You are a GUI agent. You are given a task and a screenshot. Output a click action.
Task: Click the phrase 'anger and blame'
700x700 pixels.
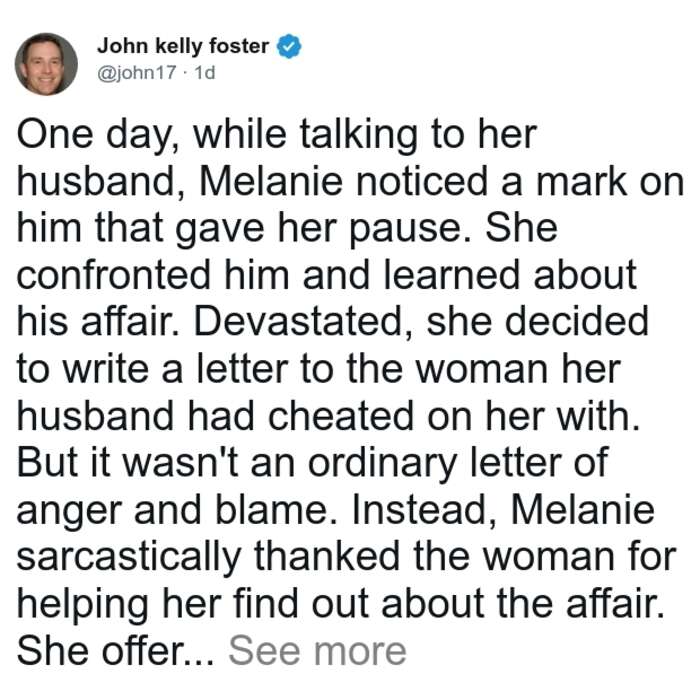pyautogui.click(x=172, y=512)
